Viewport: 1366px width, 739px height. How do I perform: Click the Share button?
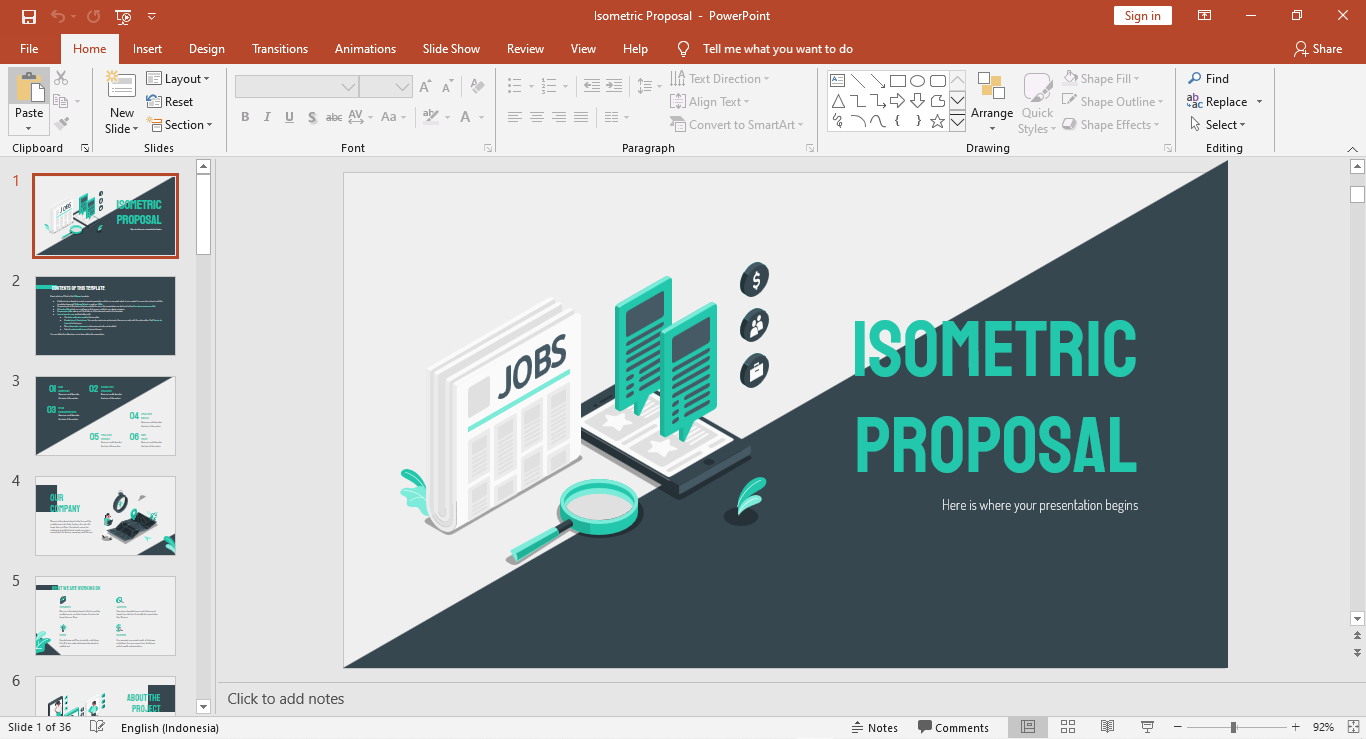click(x=1317, y=48)
